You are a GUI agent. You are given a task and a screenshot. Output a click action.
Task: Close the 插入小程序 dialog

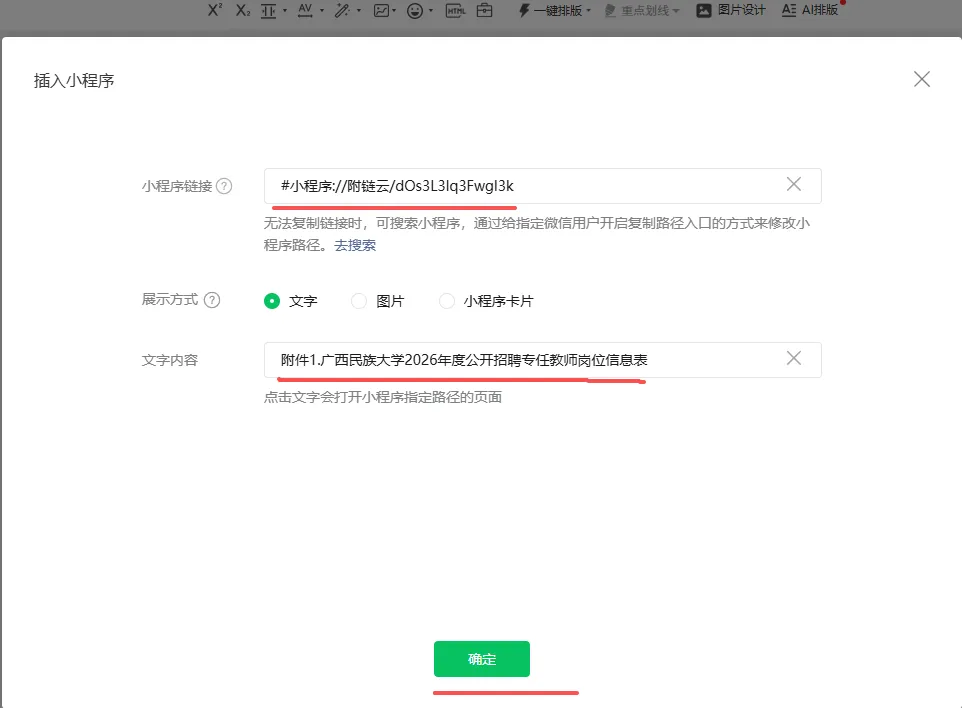922,79
